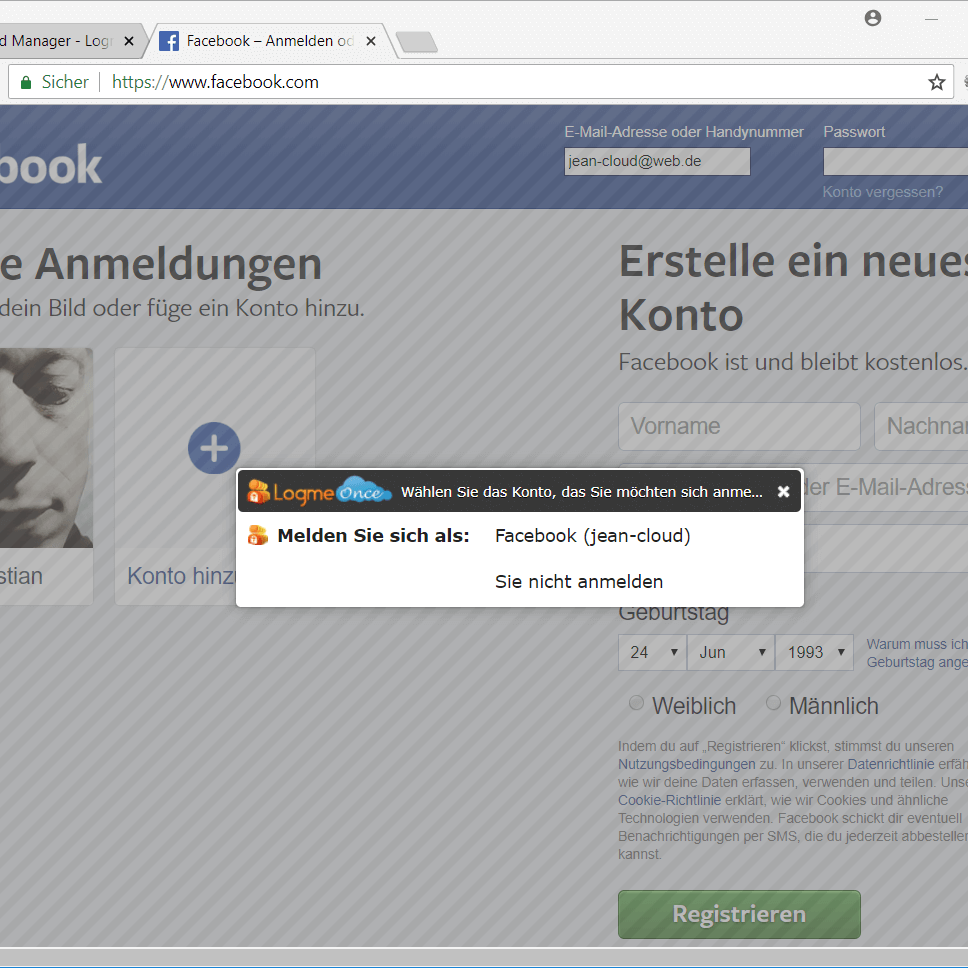Open the Datenrichtlinie link
The image size is (968, 968).
pyautogui.click(x=891, y=764)
